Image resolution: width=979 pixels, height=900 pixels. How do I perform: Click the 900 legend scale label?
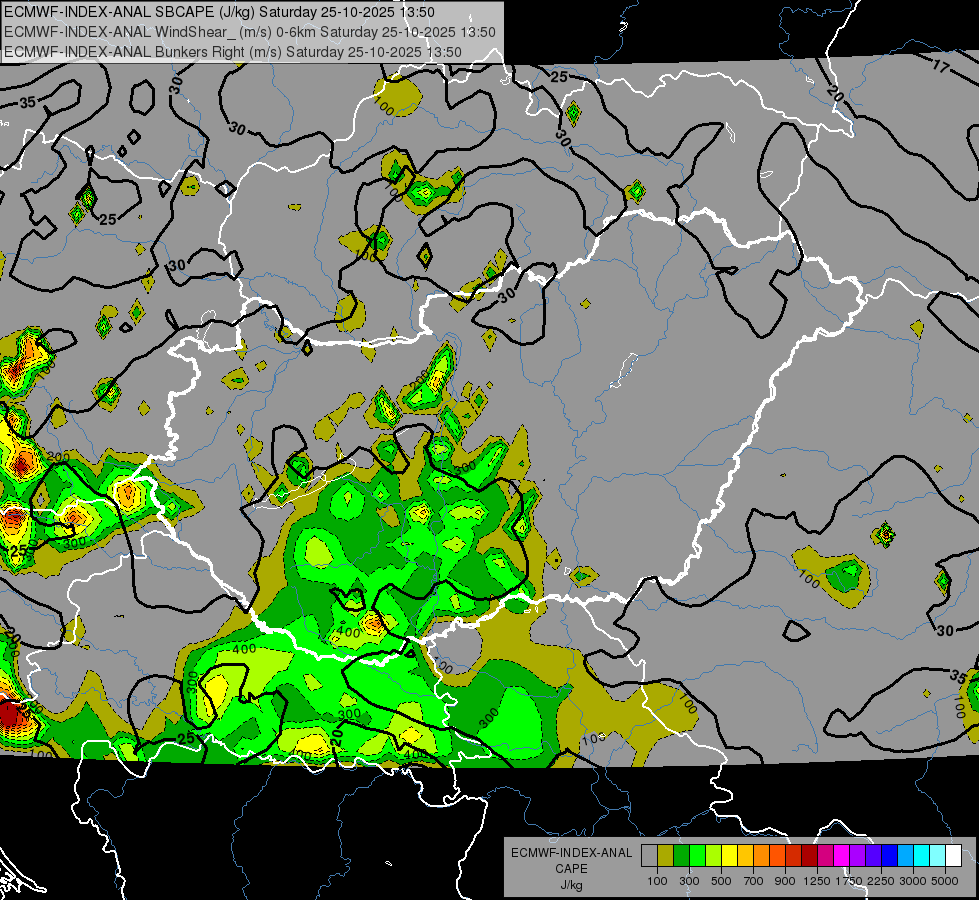tap(785, 881)
